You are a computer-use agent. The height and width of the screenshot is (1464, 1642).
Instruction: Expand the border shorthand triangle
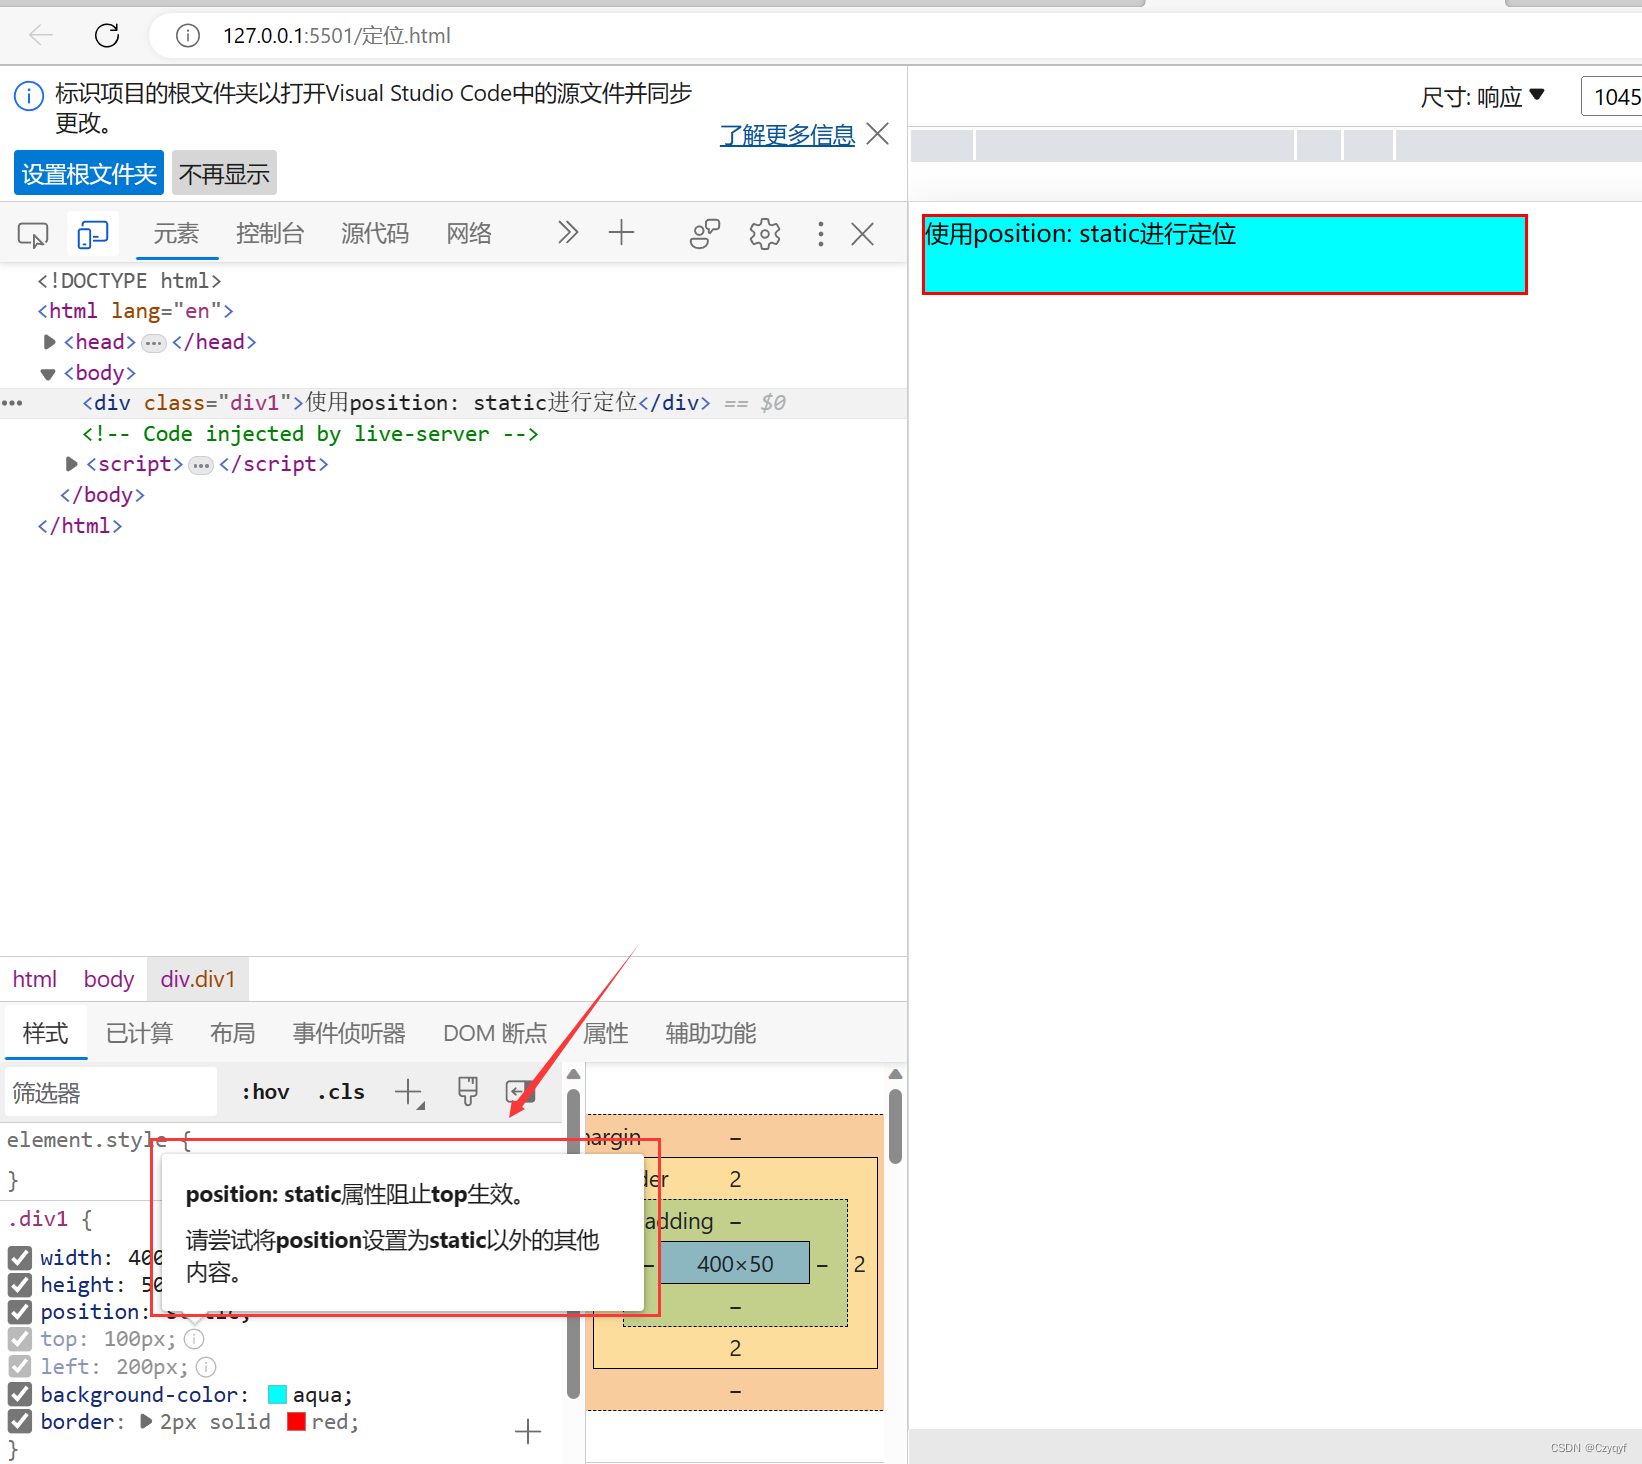click(x=146, y=1421)
